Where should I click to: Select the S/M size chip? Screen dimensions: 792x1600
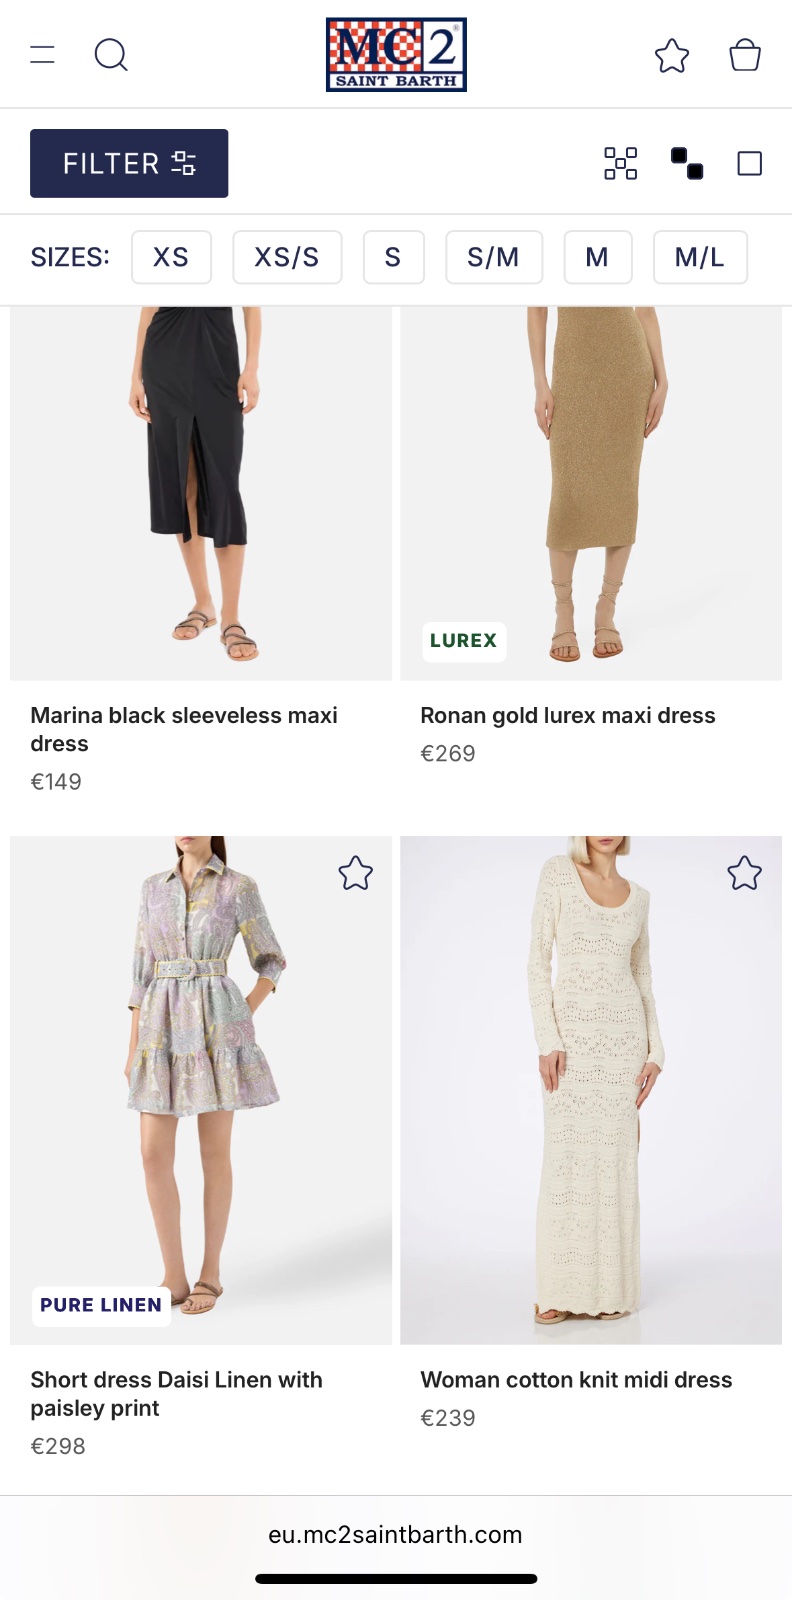(x=493, y=258)
